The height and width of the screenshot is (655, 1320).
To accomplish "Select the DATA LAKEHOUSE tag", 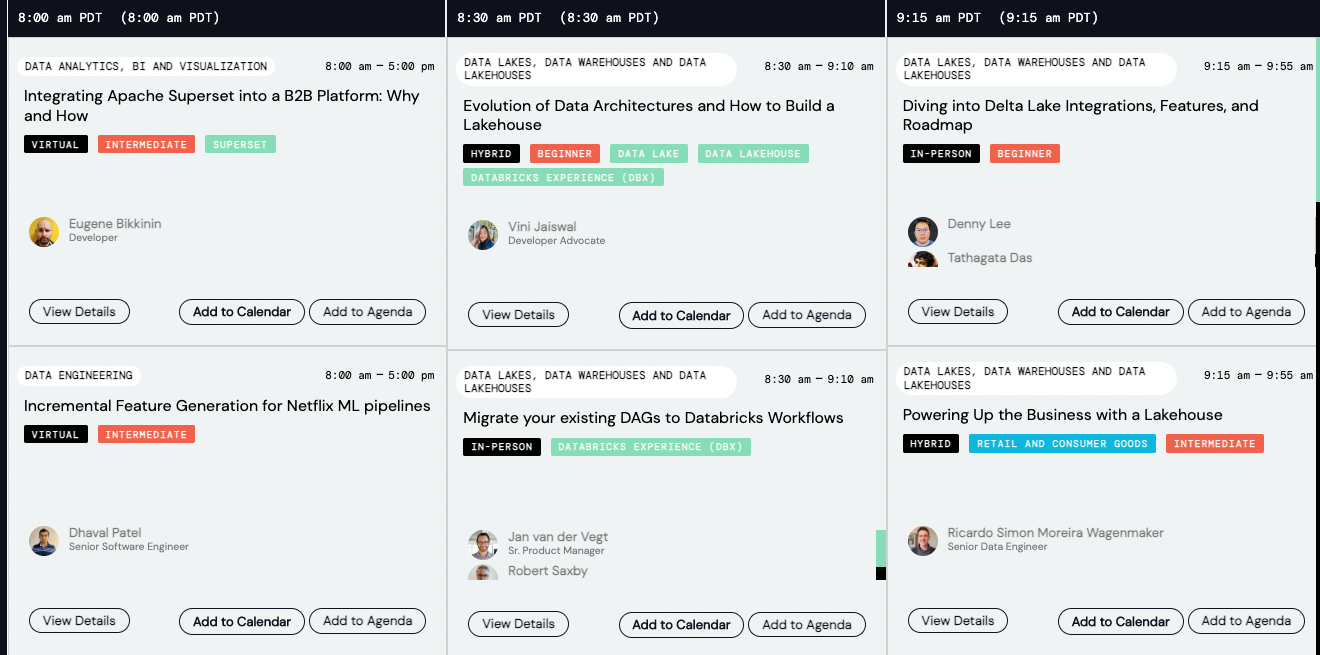I will click(x=752, y=154).
